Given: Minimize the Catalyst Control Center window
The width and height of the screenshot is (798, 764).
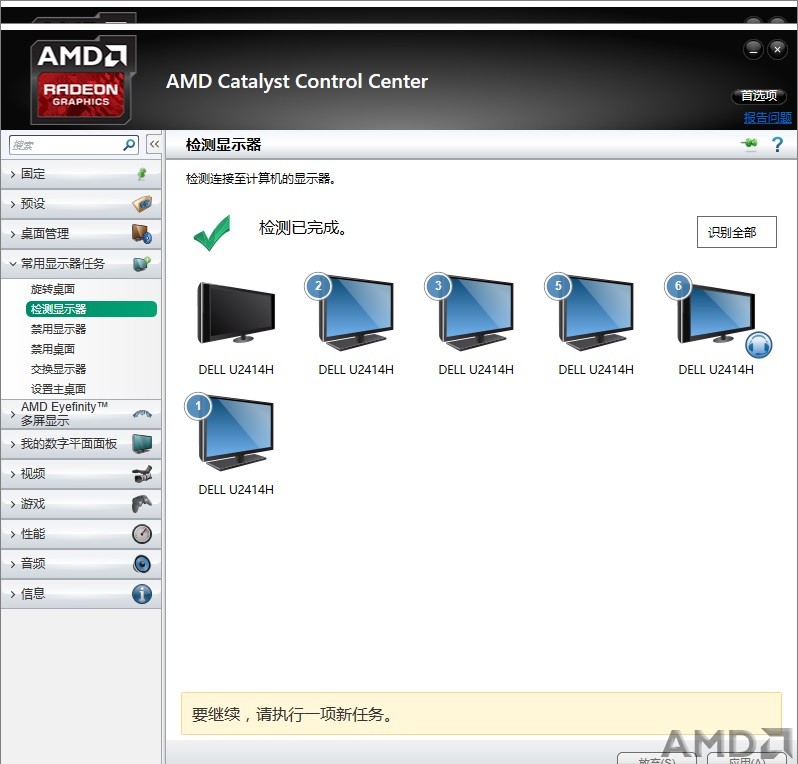Looking at the screenshot, I should pos(753,50).
